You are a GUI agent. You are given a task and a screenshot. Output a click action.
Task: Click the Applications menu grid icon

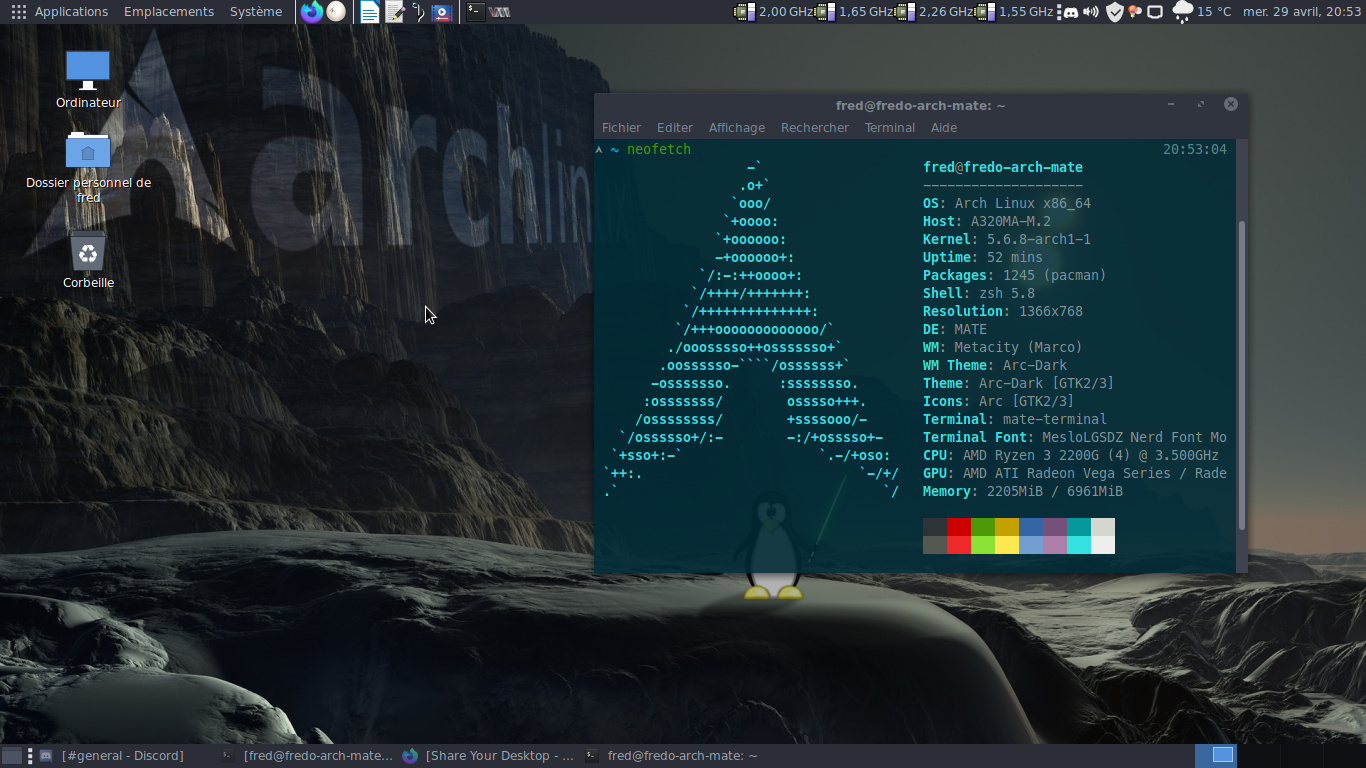pyautogui.click(x=18, y=12)
